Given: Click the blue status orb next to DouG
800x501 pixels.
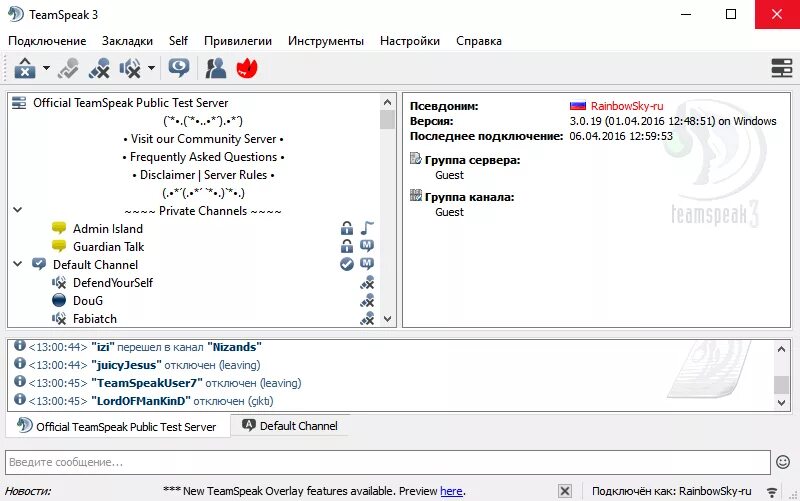Looking at the screenshot, I should tap(59, 300).
